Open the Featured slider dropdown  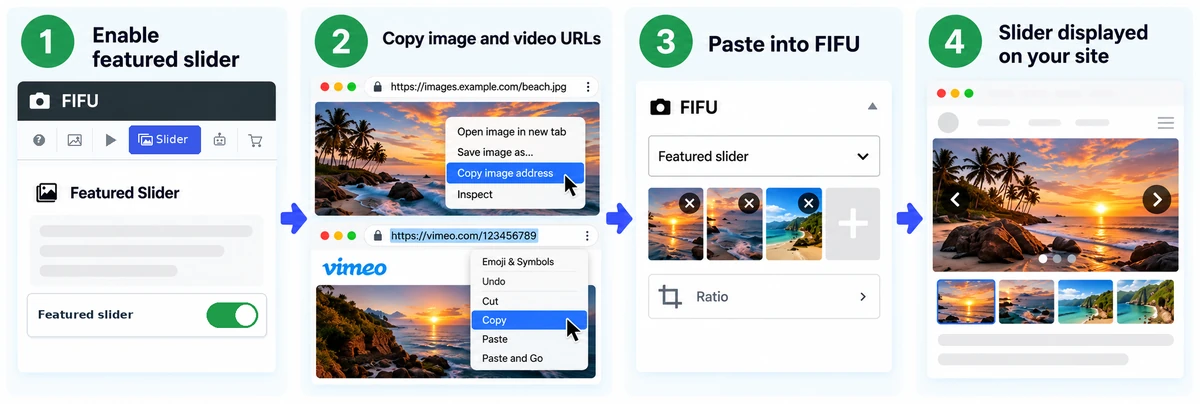[764, 156]
